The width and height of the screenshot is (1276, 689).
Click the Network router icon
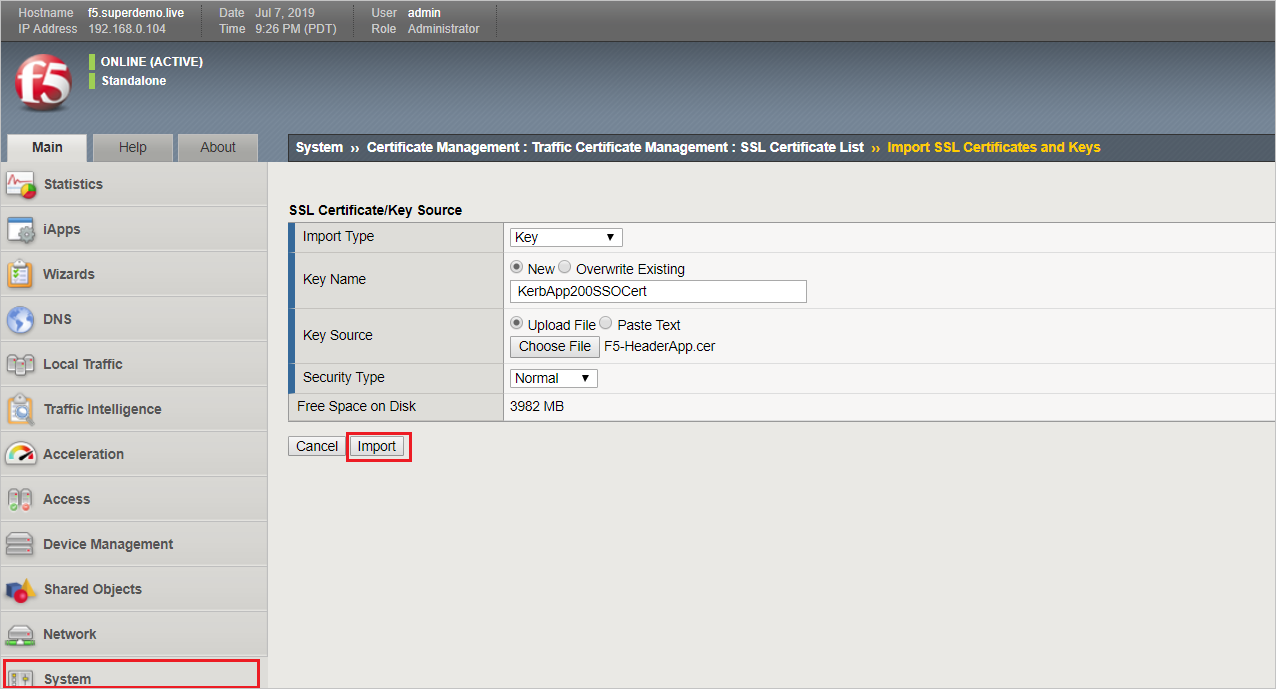point(21,634)
